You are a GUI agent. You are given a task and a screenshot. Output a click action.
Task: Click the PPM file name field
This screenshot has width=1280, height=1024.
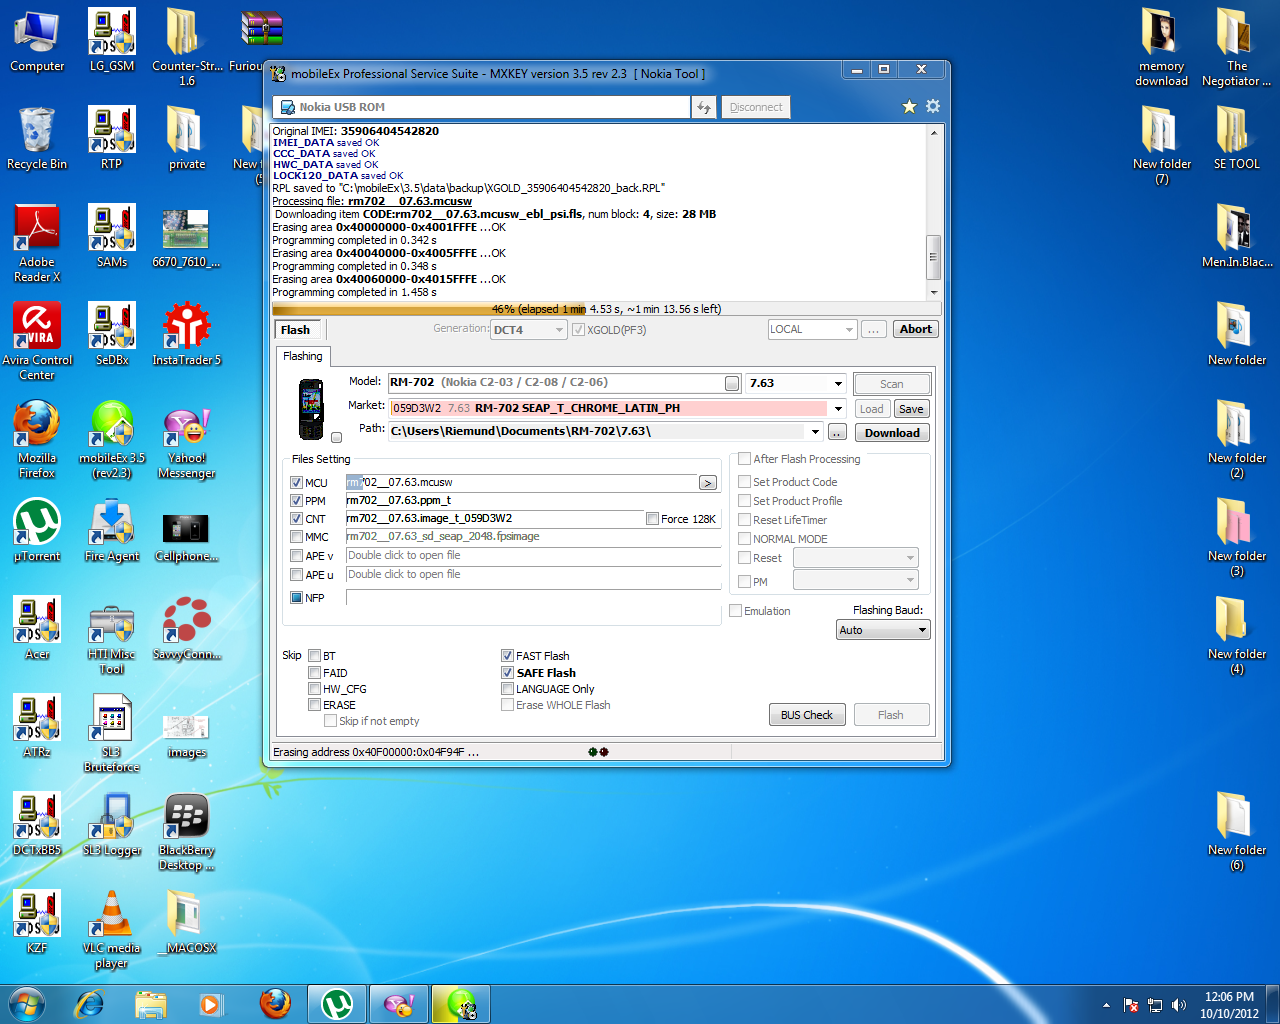pos(533,501)
